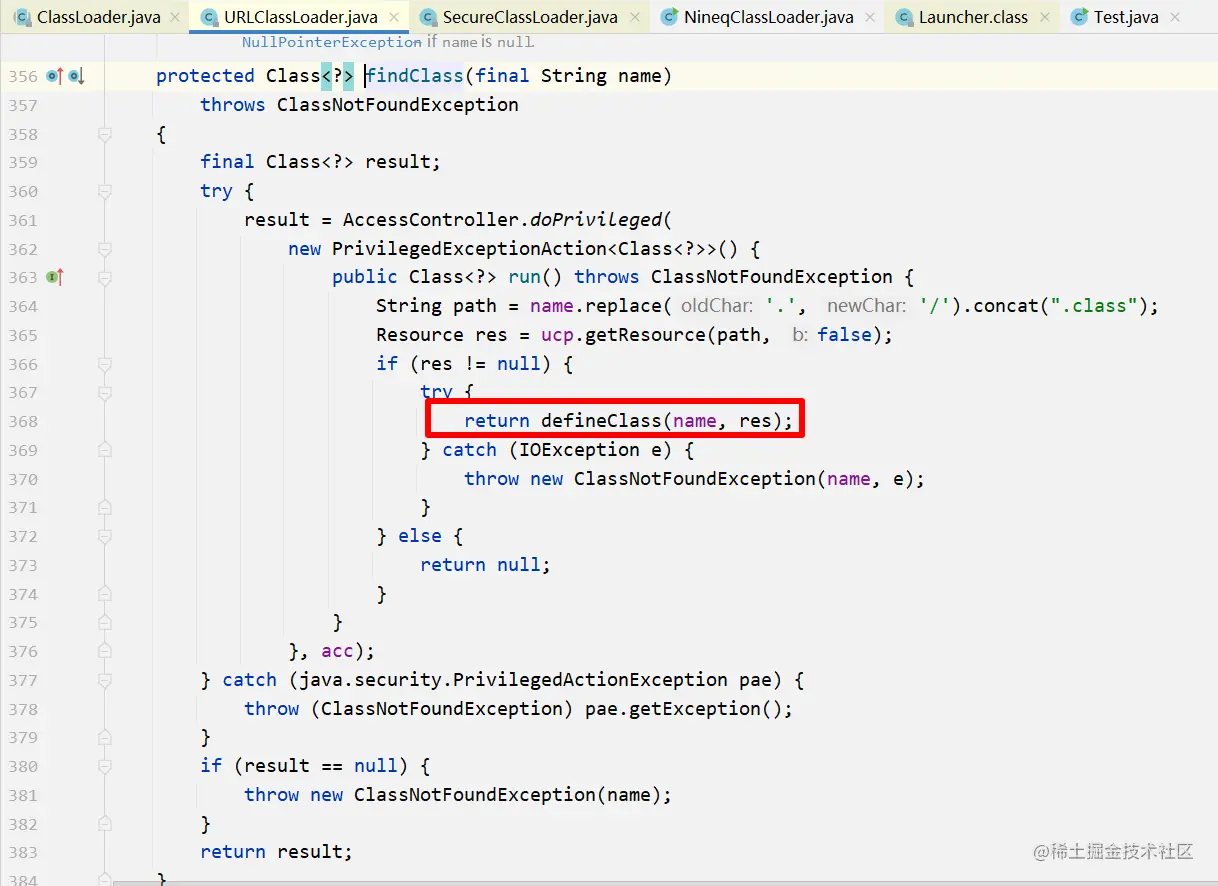Click the fold end marker at line 369
Viewport: 1218px width, 886px height.
104,450
